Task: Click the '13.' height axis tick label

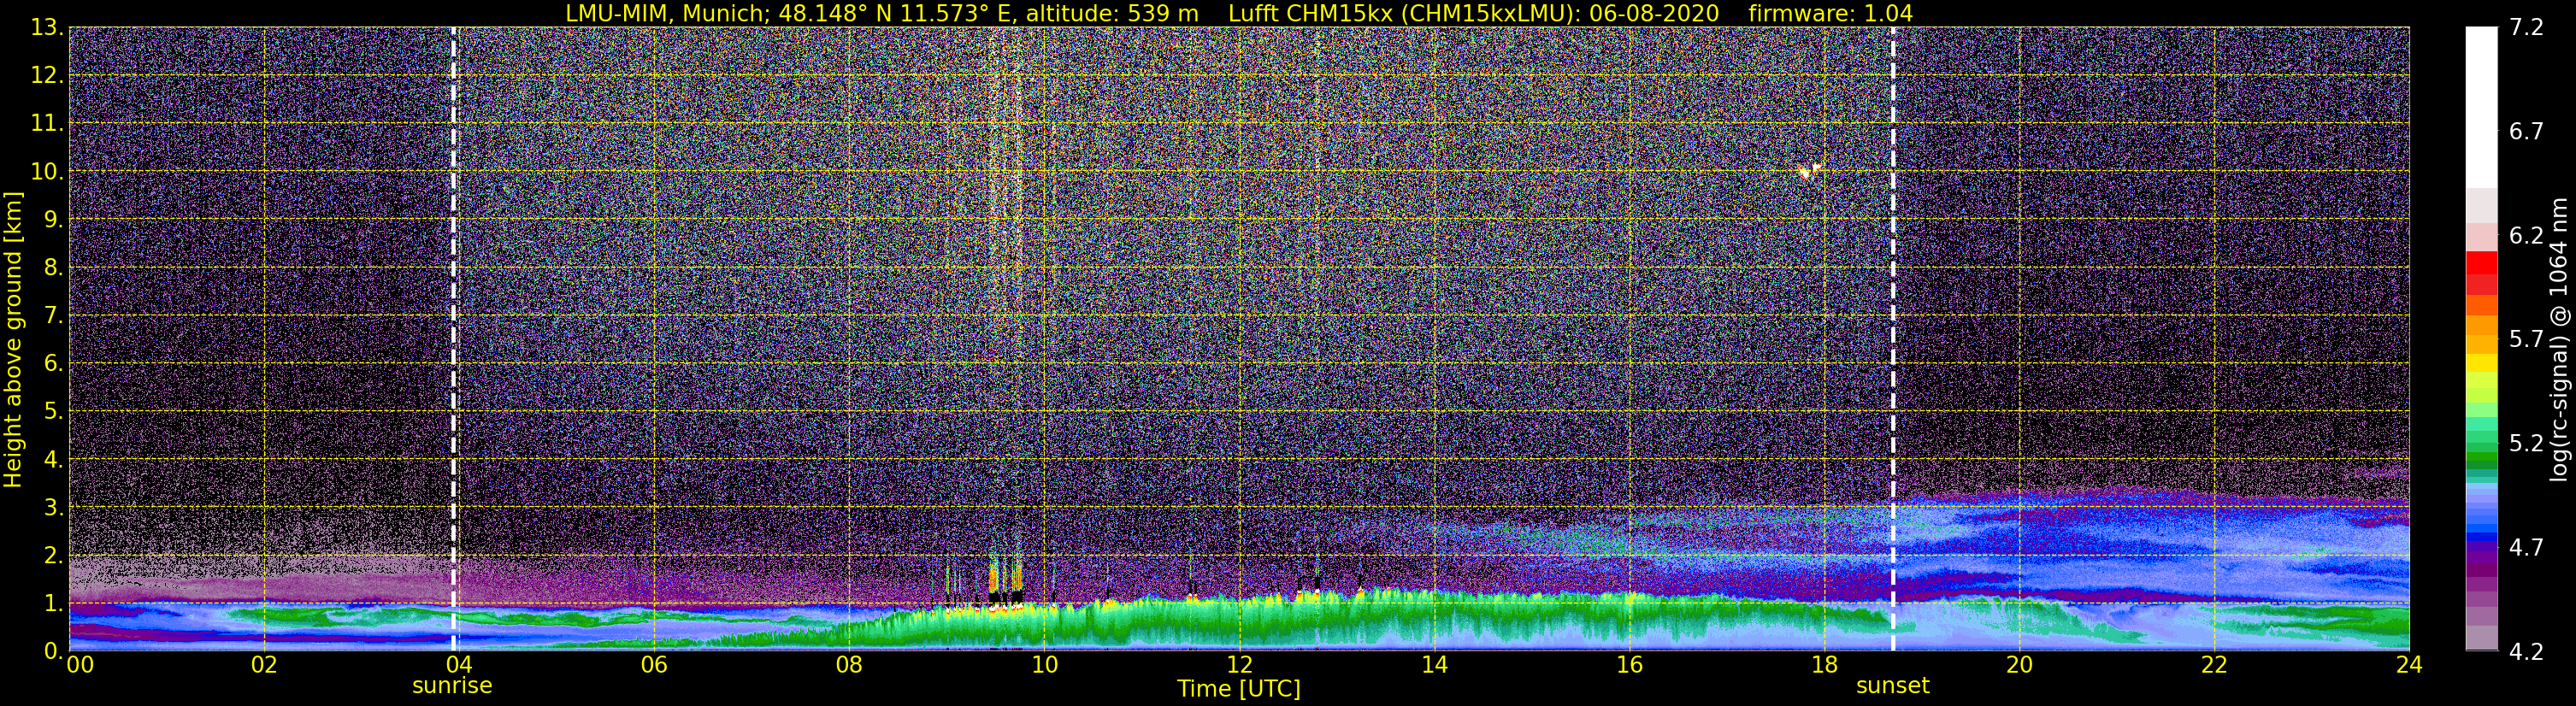Action: point(47,27)
